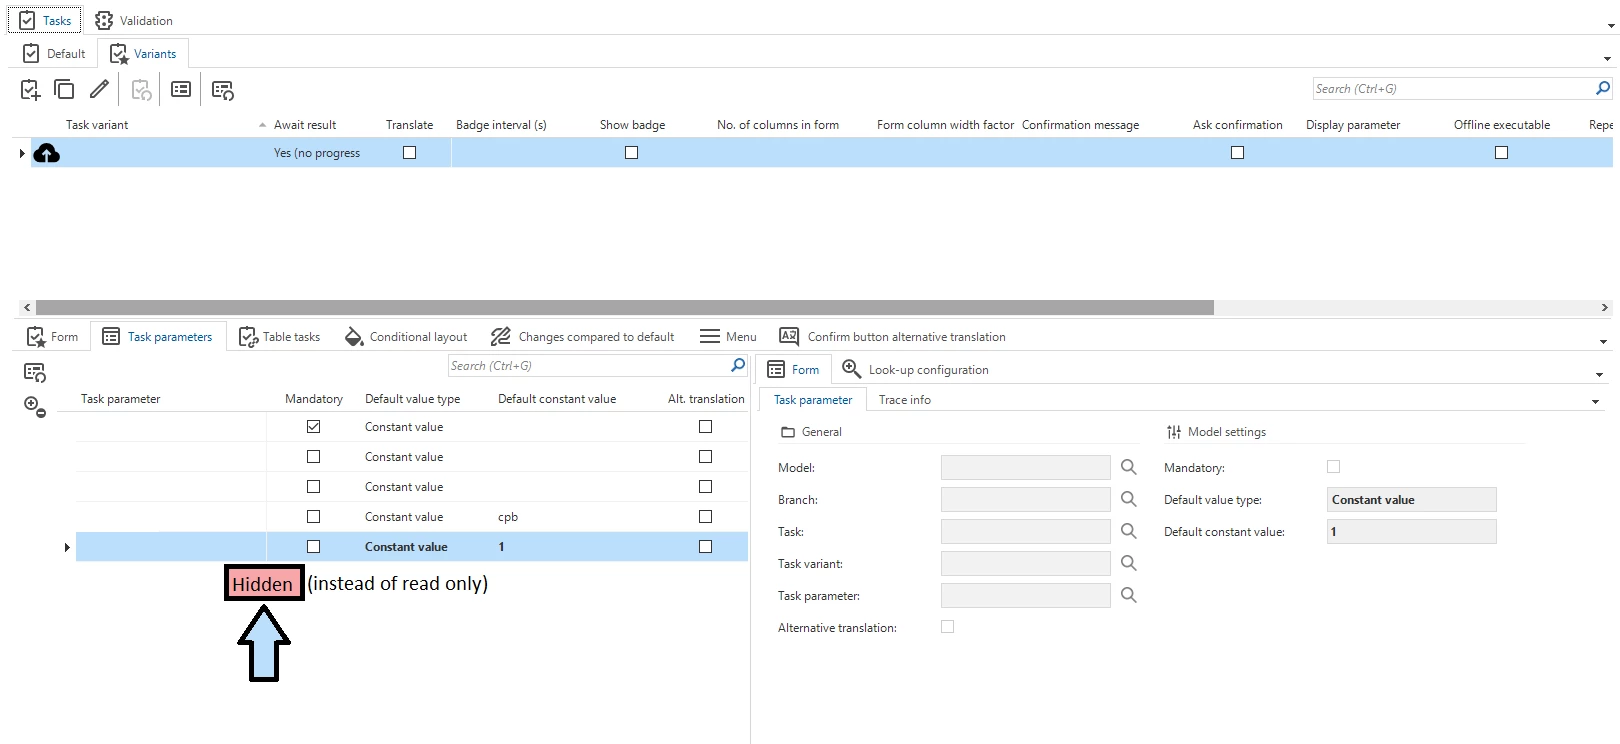Click the search magnifier in top search box
Image resolution: width=1620 pixels, height=744 pixels.
pyautogui.click(x=1603, y=88)
